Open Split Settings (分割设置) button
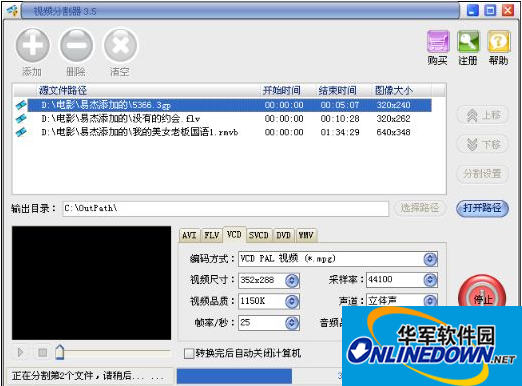522x386 pixels. [482, 174]
